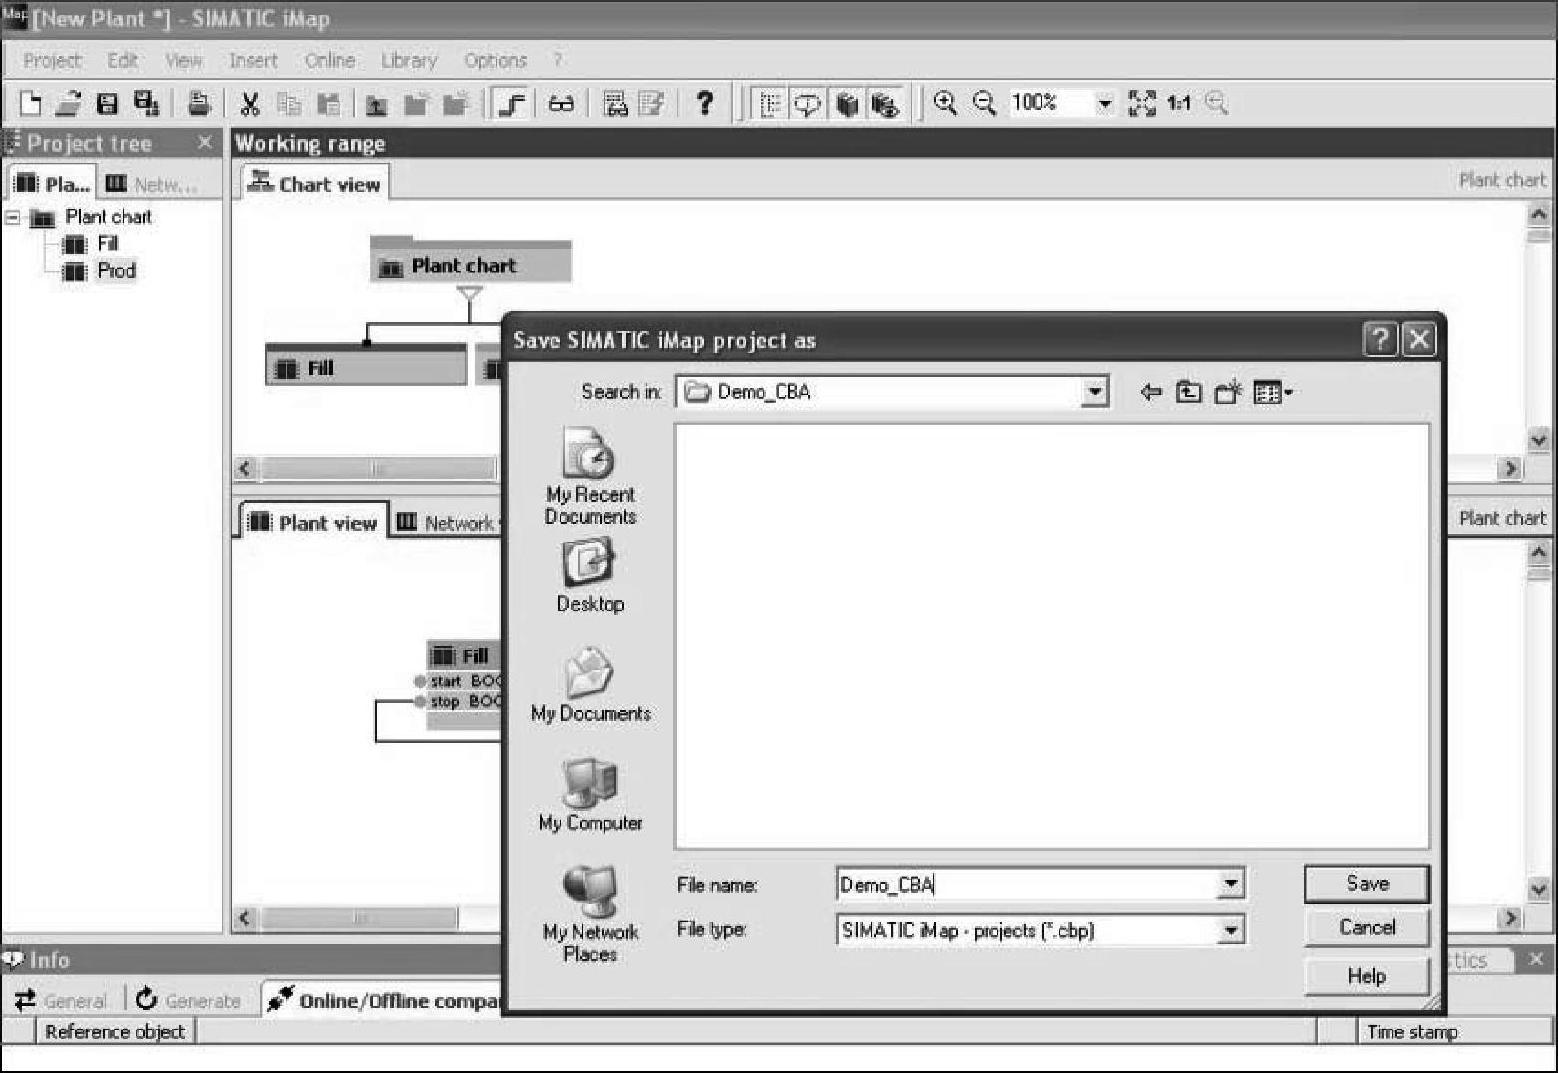Collapse the Plant chart tree node
Viewport: 1558px width, 1073px height.
tap(13, 217)
